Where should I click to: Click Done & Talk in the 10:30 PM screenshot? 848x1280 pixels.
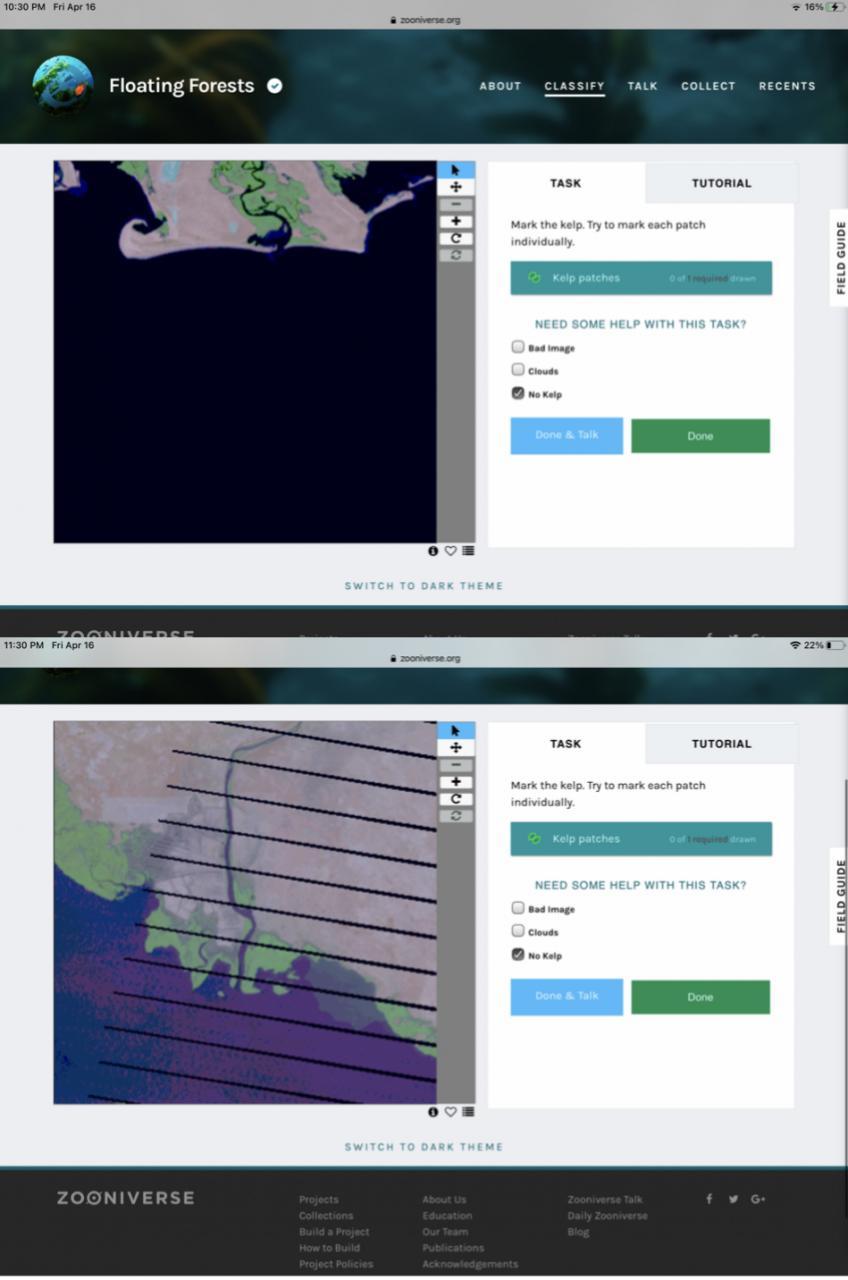click(567, 436)
